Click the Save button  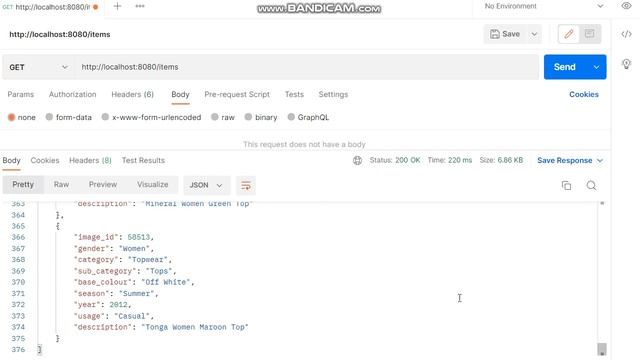click(x=505, y=34)
